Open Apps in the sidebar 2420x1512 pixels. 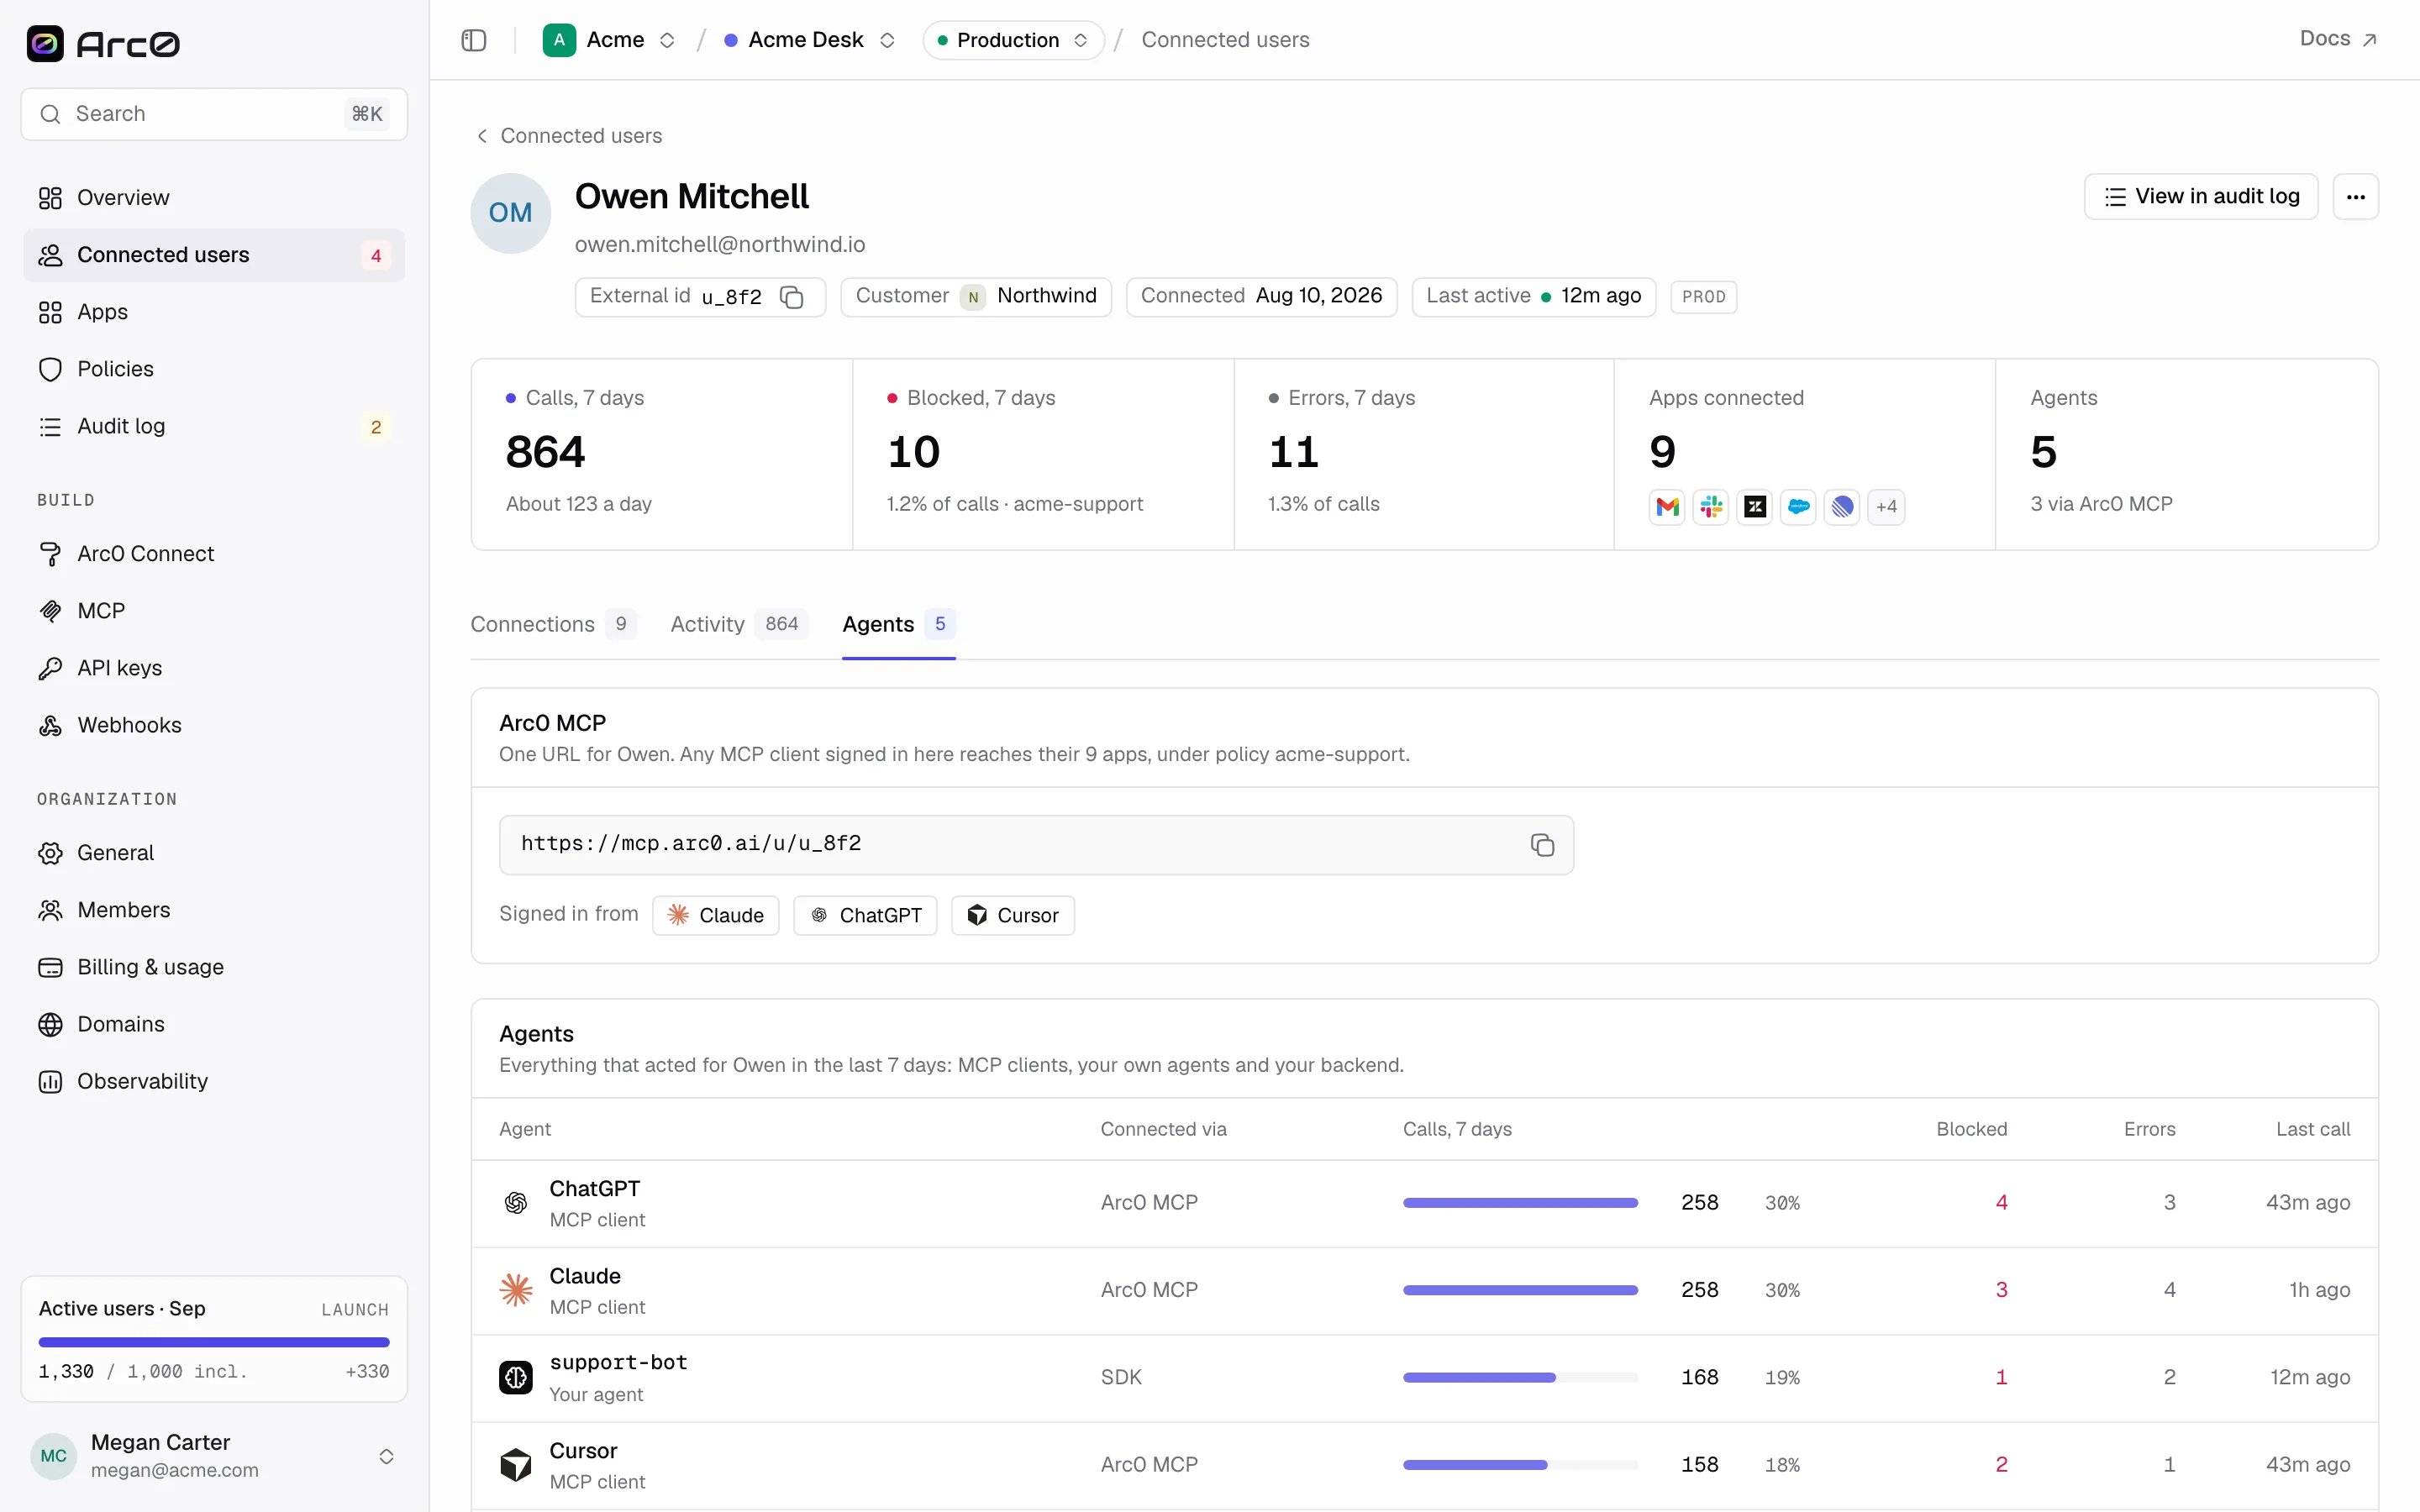tap(214, 312)
